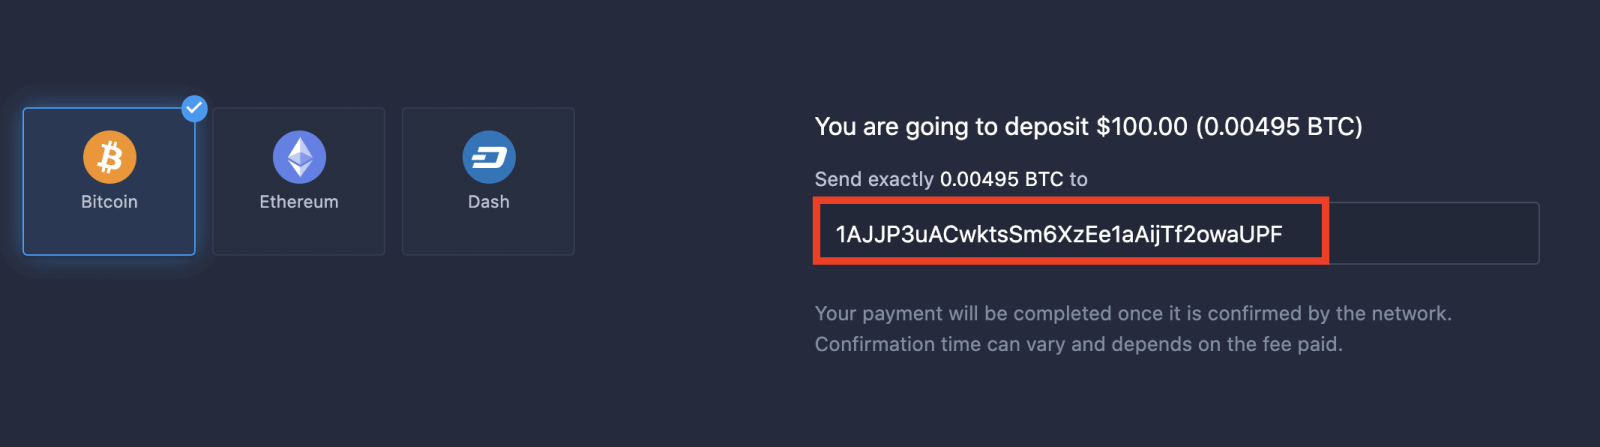Click the "Send exactly" label text

(873, 180)
